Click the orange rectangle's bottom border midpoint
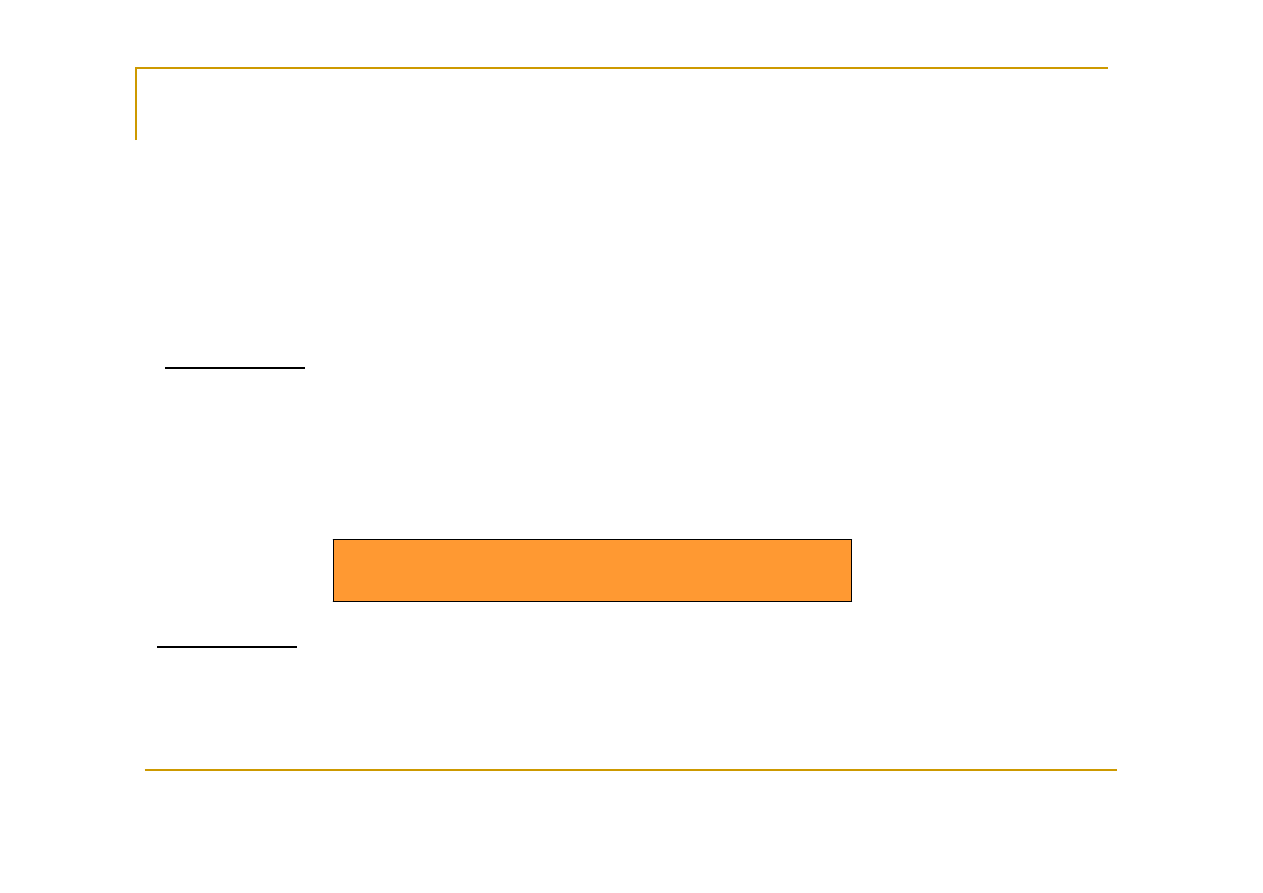Viewport: 1263px width, 893px height. coord(592,601)
